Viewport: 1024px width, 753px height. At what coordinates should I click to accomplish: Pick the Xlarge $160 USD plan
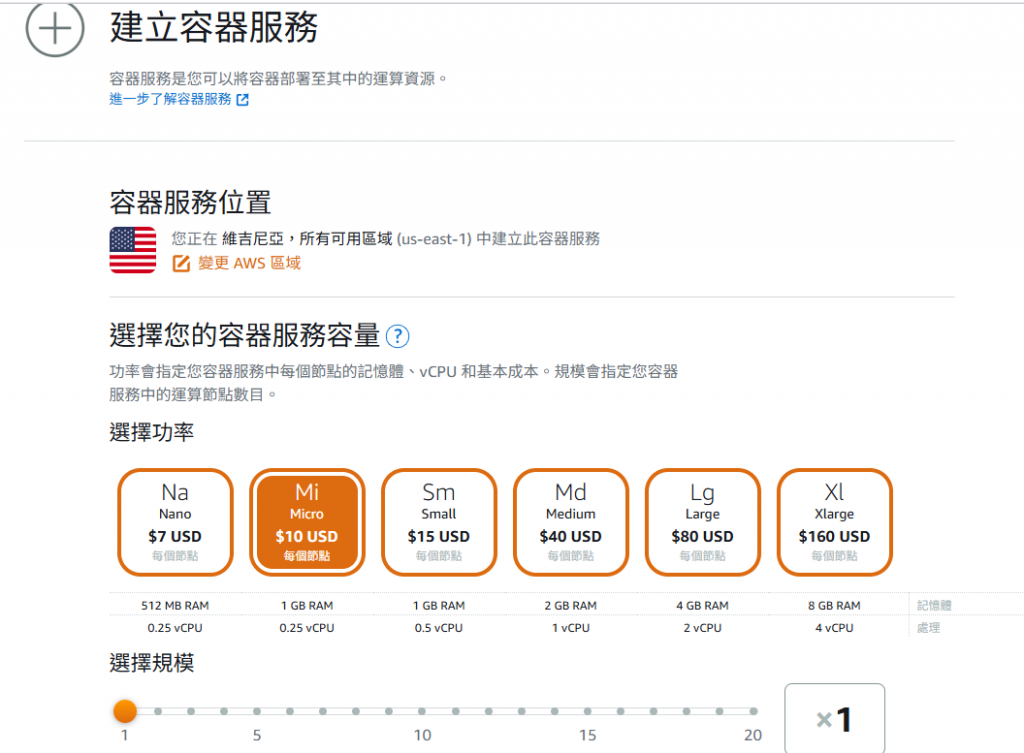(x=835, y=522)
